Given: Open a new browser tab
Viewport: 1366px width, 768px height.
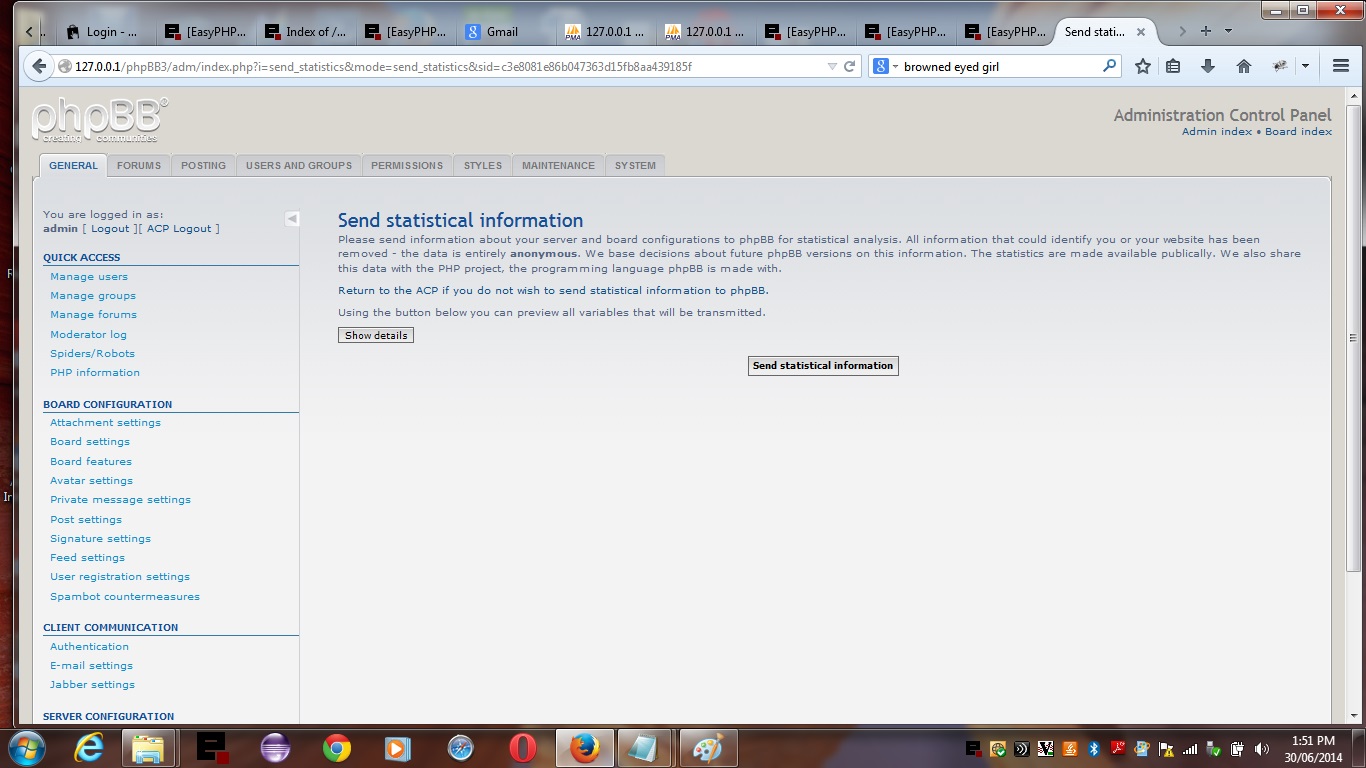Looking at the screenshot, I should pos(1206,31).
